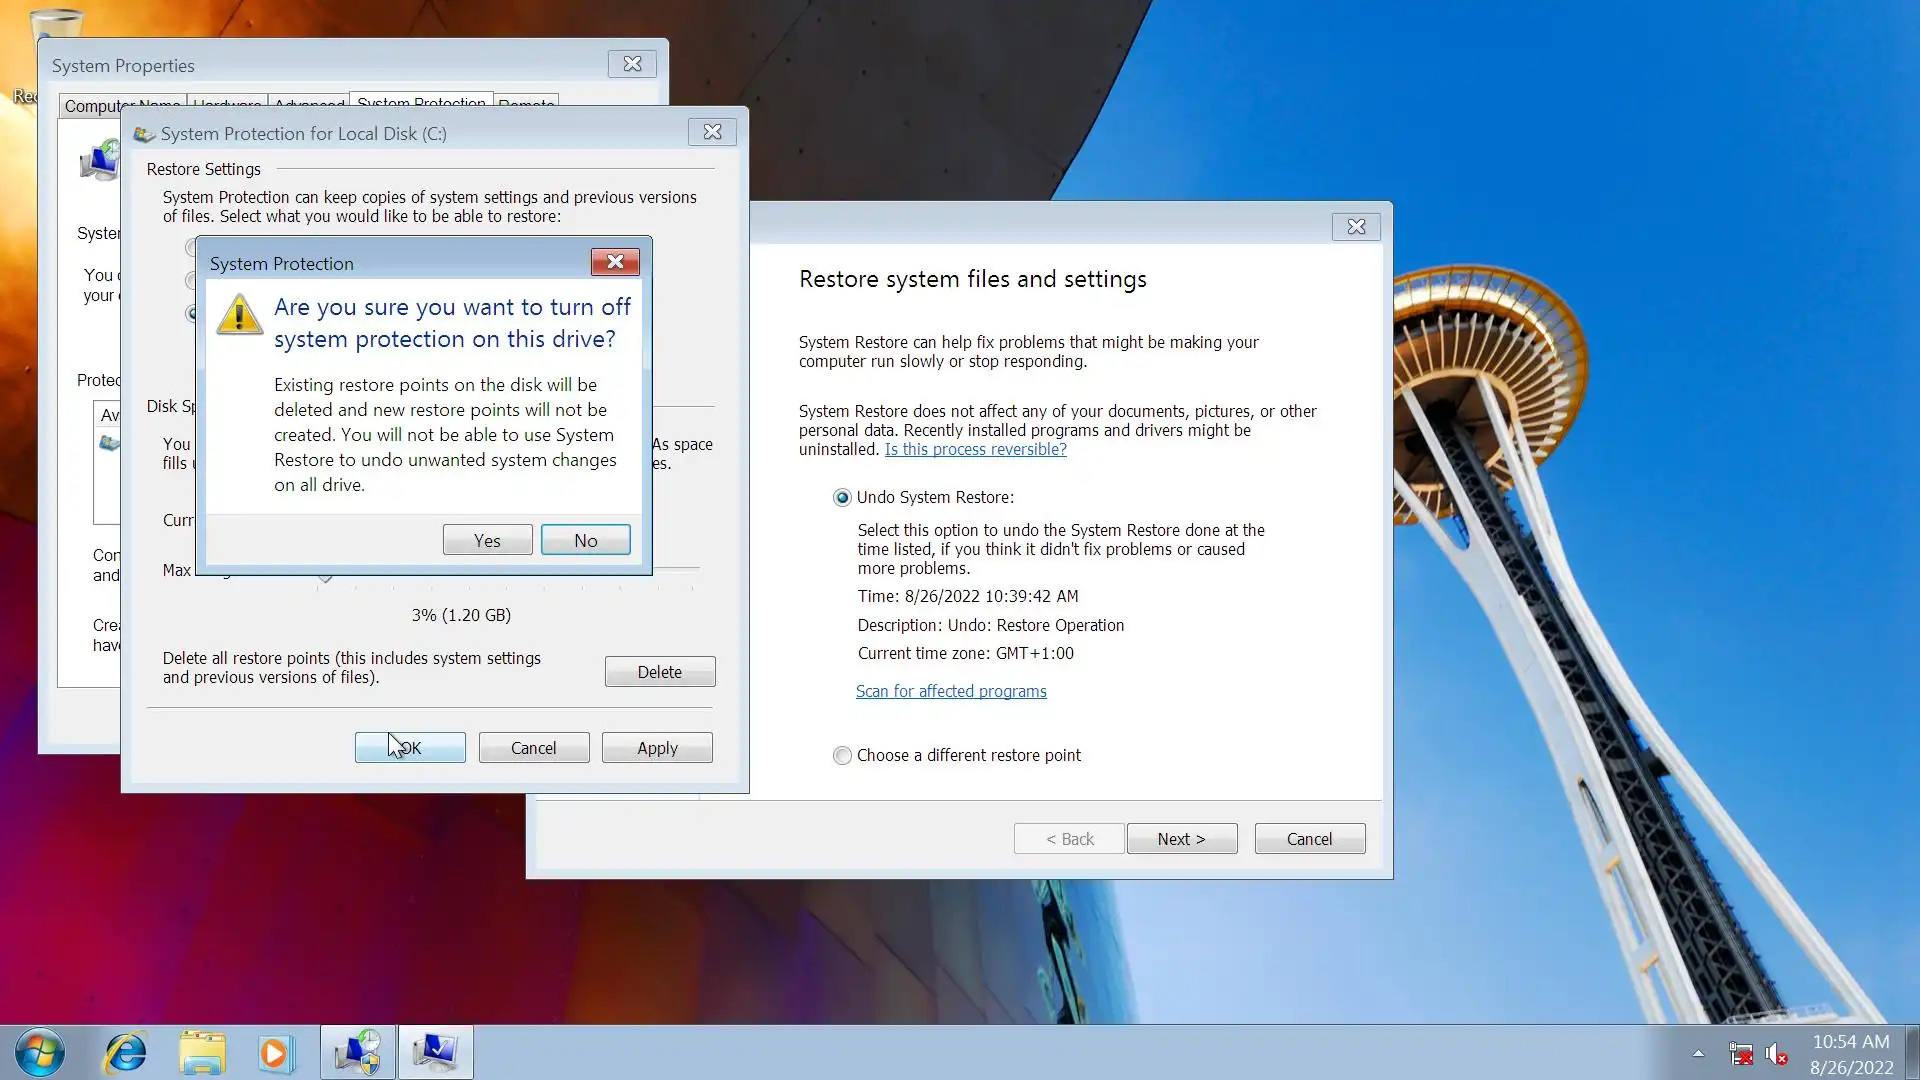The image size is (1920, 1080).
Task: Launch Internet Explorer from the taskbar
Action: (x=126, y=1052)
